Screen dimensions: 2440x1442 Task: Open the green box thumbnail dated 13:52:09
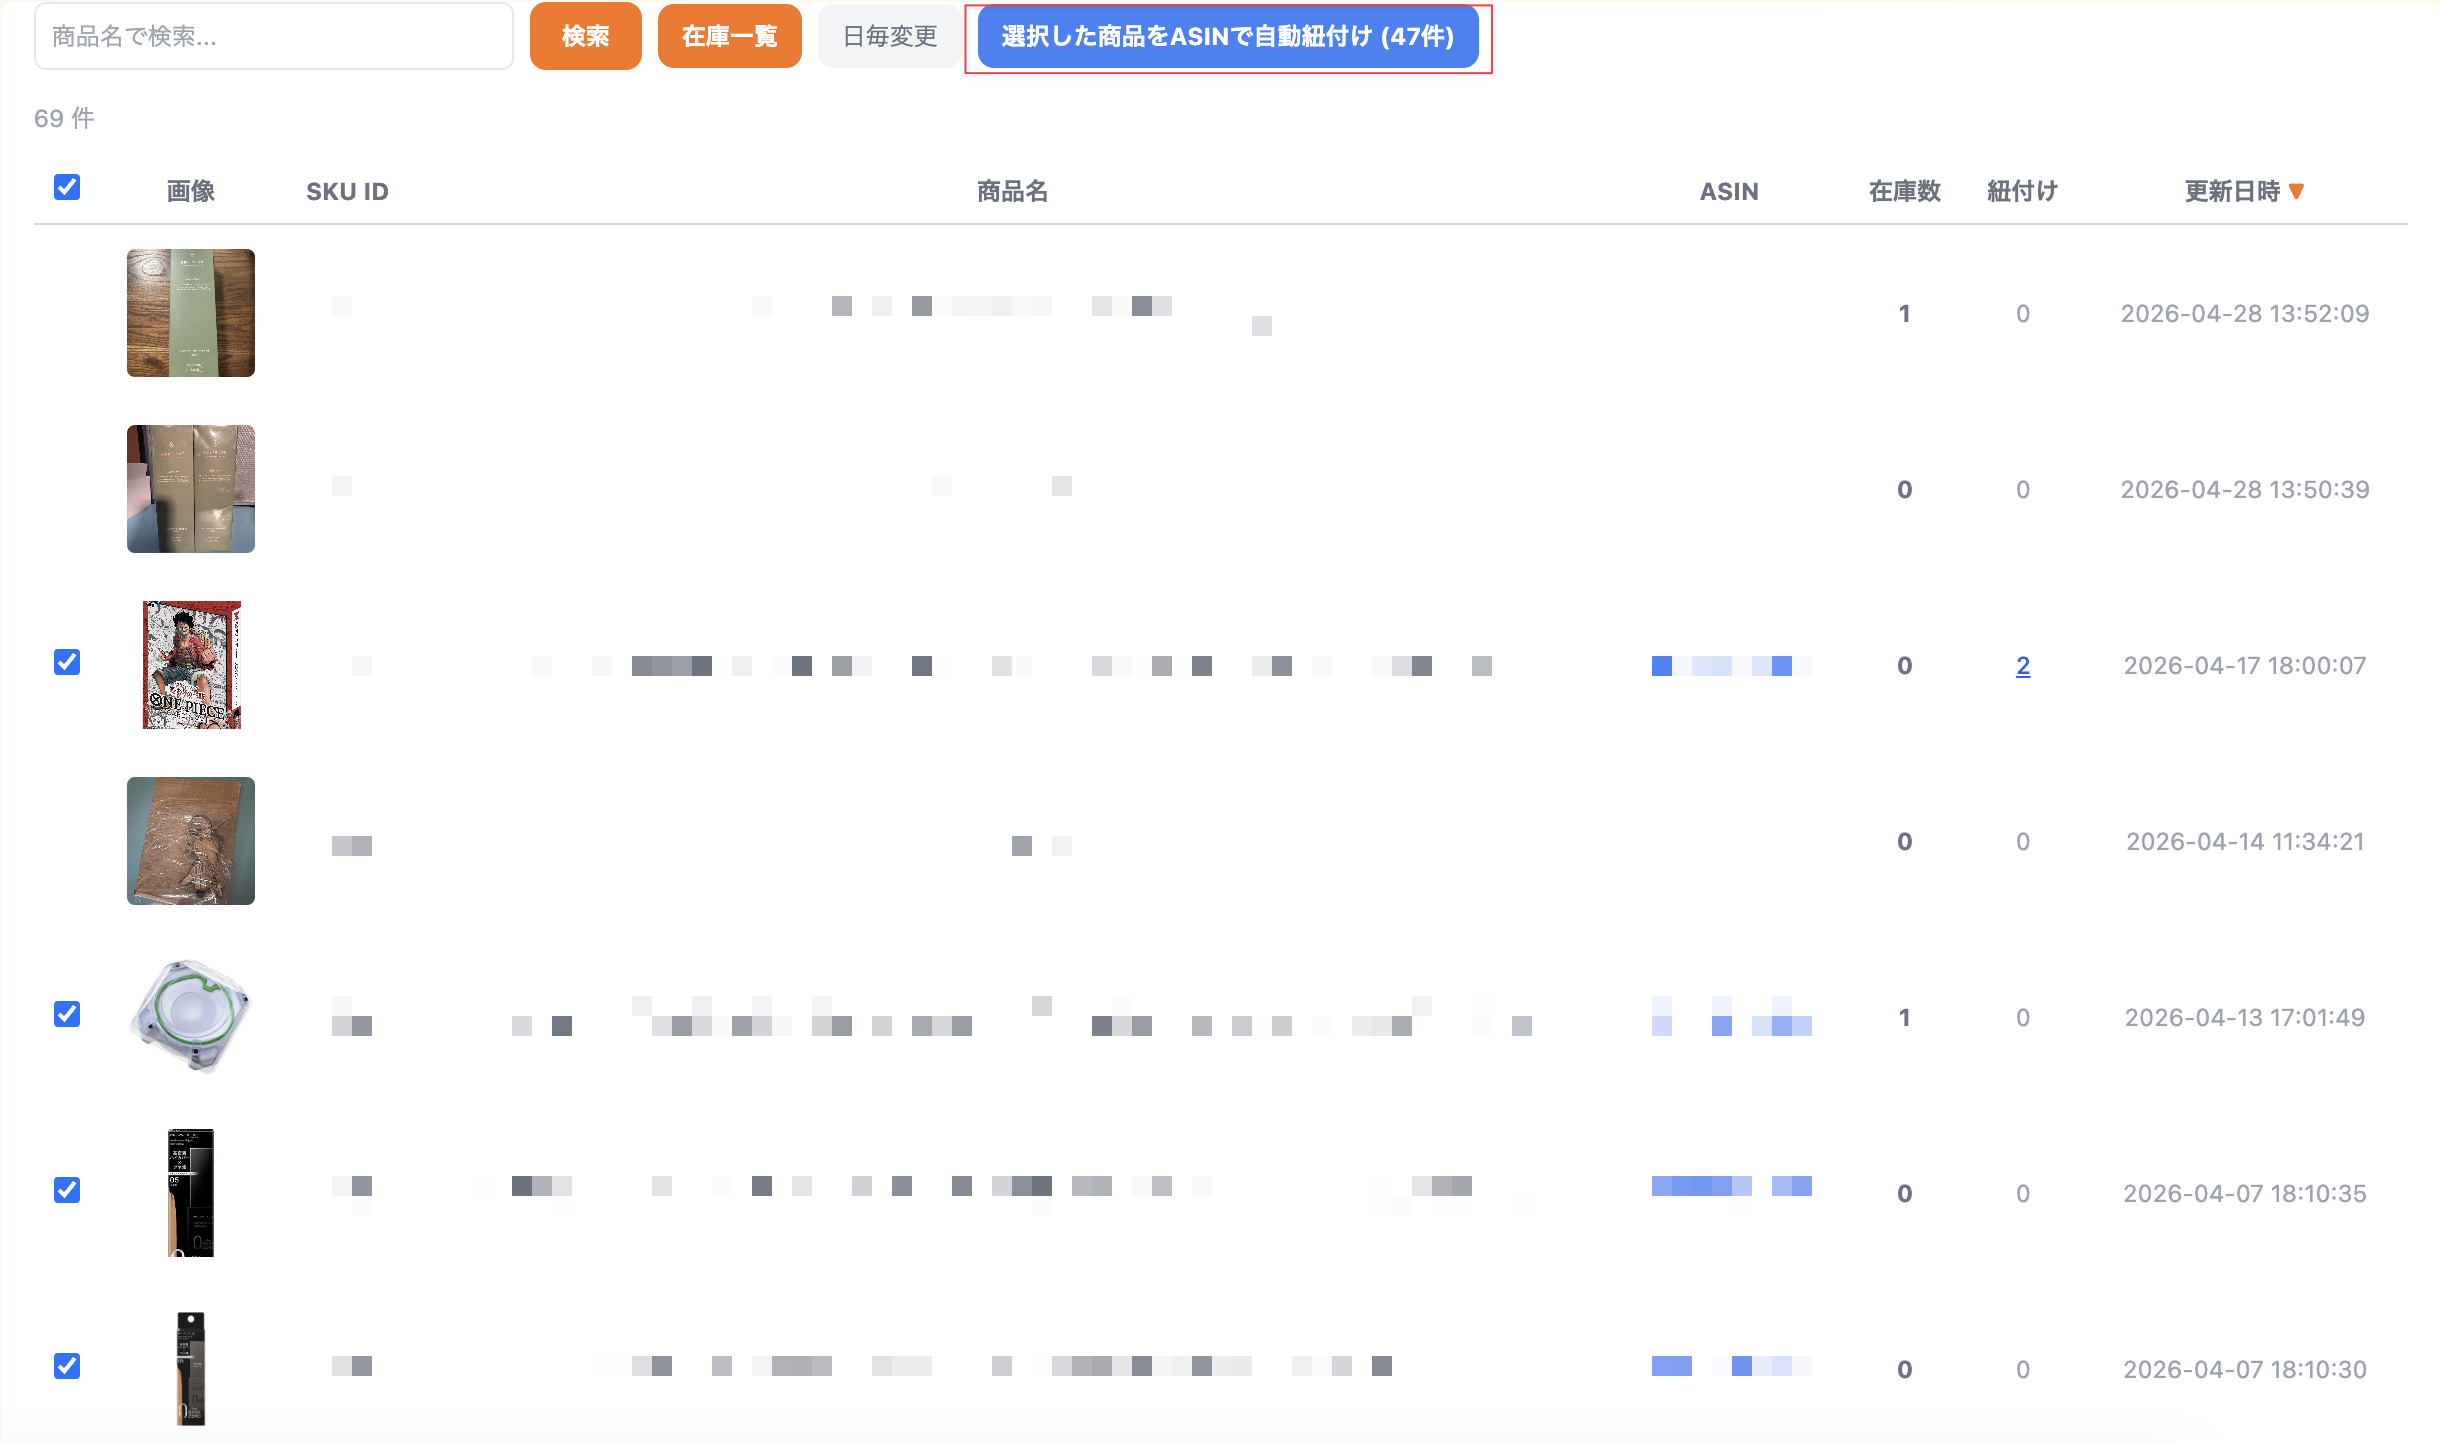click(x=191, y=313)
